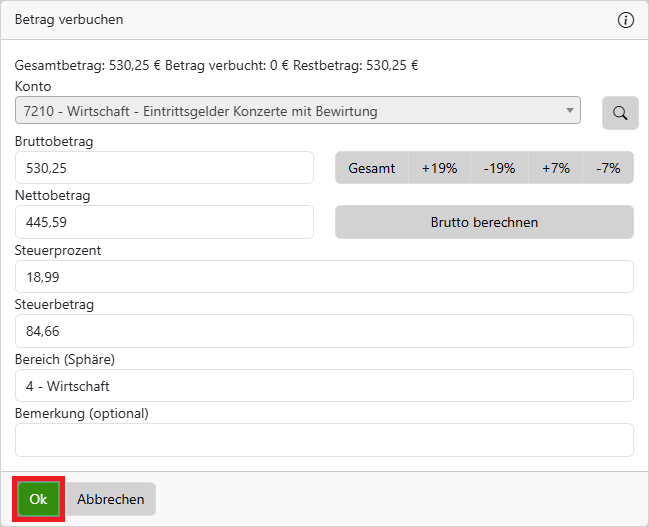Confirm the booking with the Ok button
The width and height of the screenshot is (649, 527).
[39, 499]
